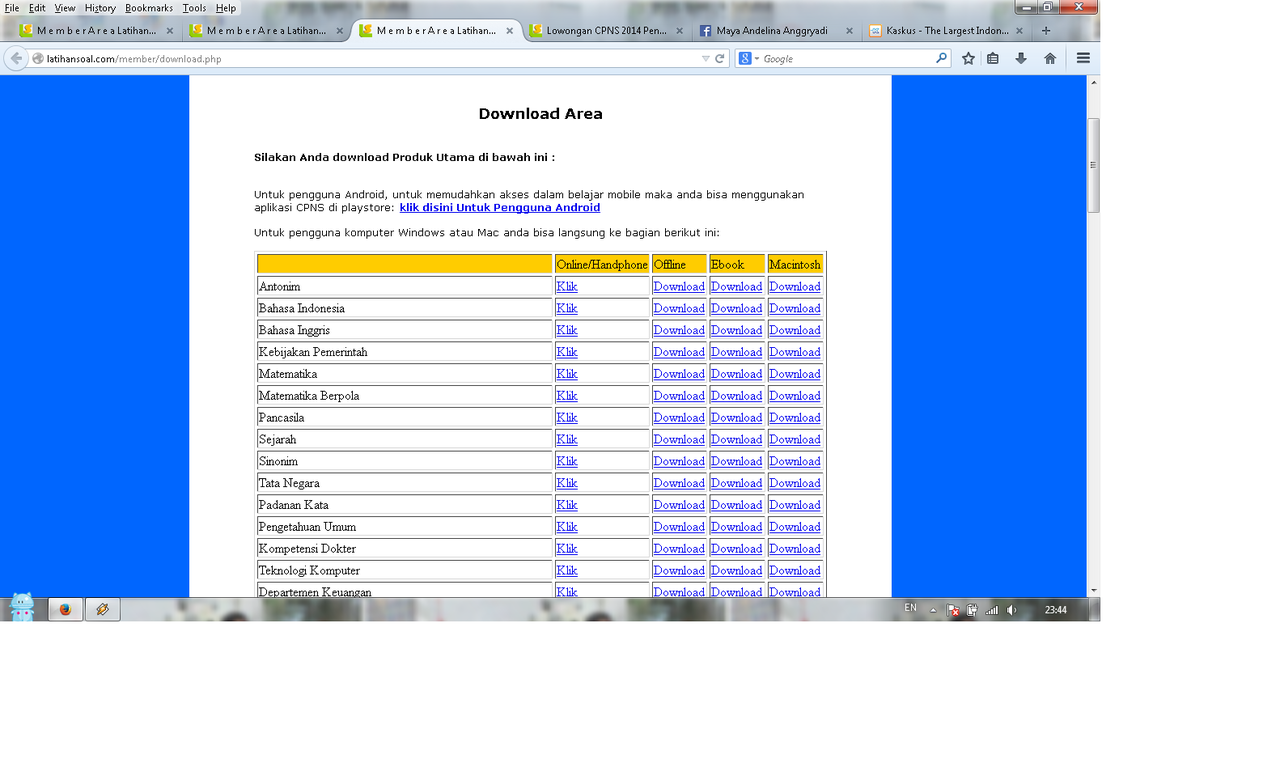This screenshot has height=780, width=1280.
Task: Reload the page using refresh icon
Action: click(719, 59)
